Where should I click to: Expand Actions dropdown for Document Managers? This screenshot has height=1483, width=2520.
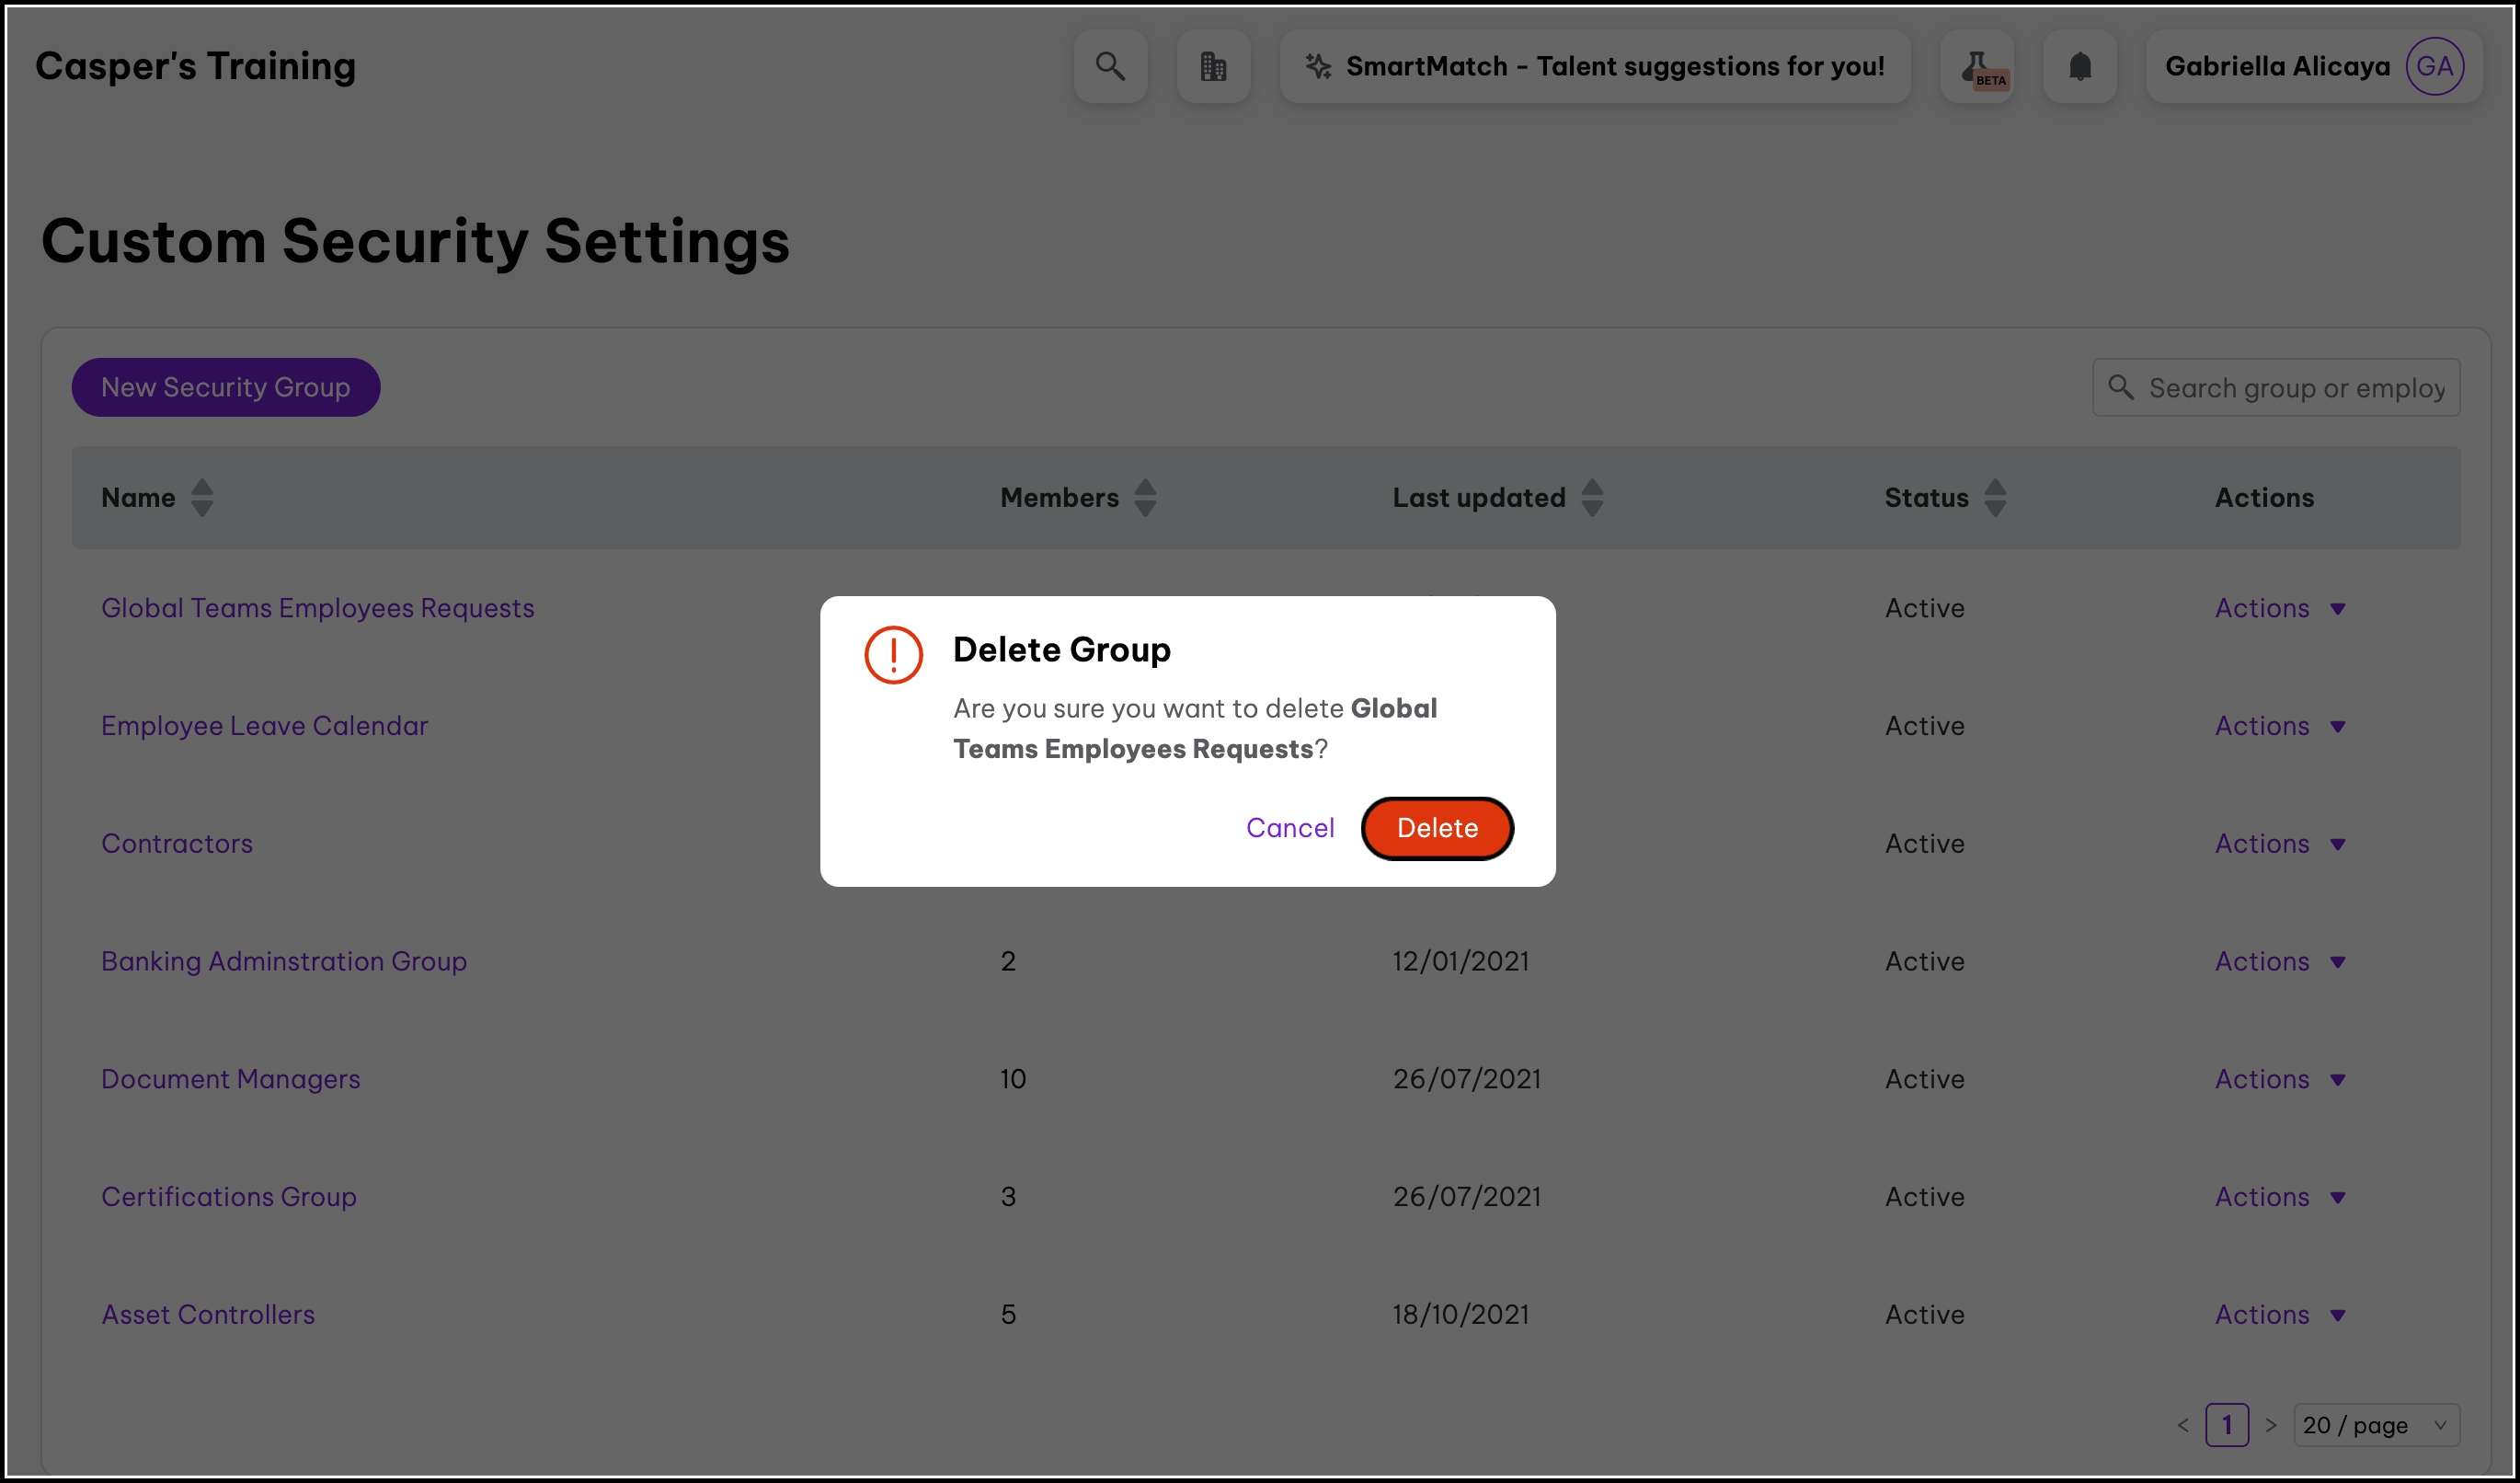coord(2280,1079)
